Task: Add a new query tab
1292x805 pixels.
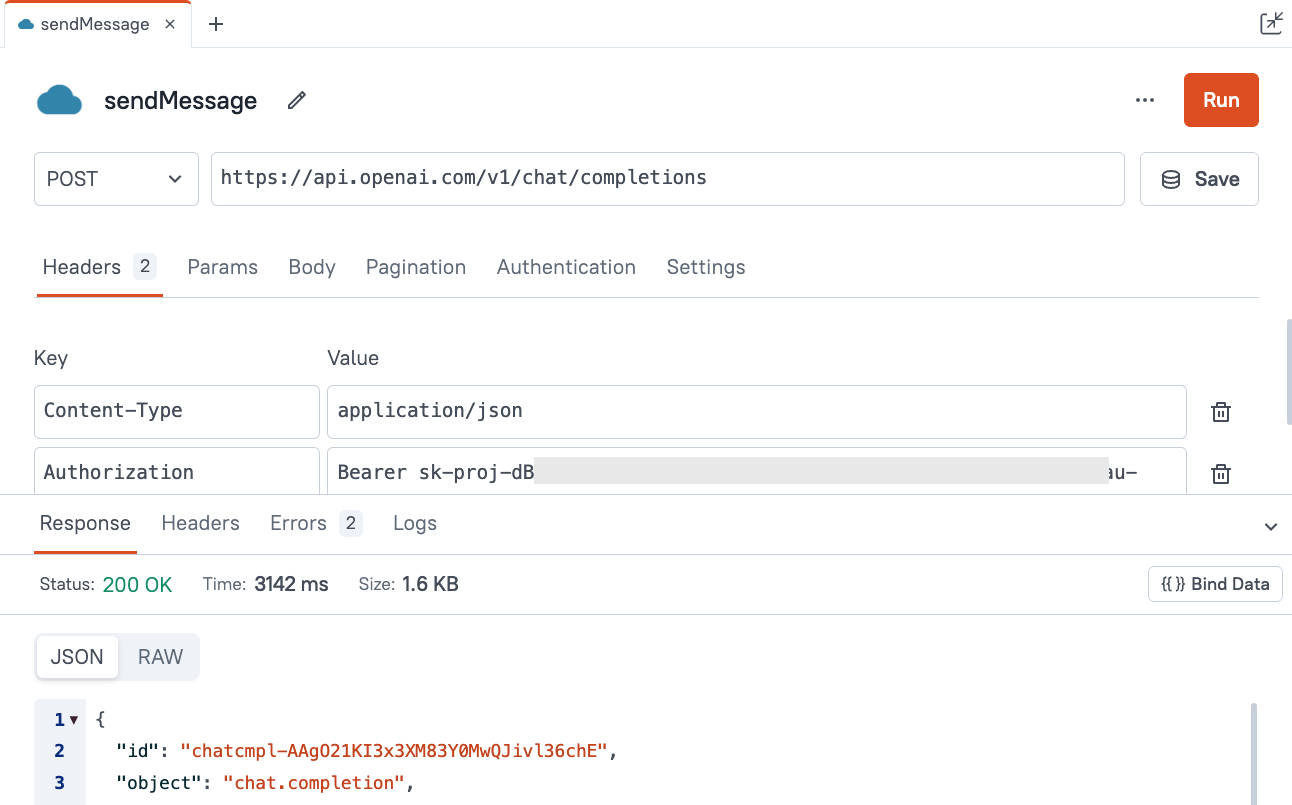Action: pyautogui.click(x=216, y=24)
